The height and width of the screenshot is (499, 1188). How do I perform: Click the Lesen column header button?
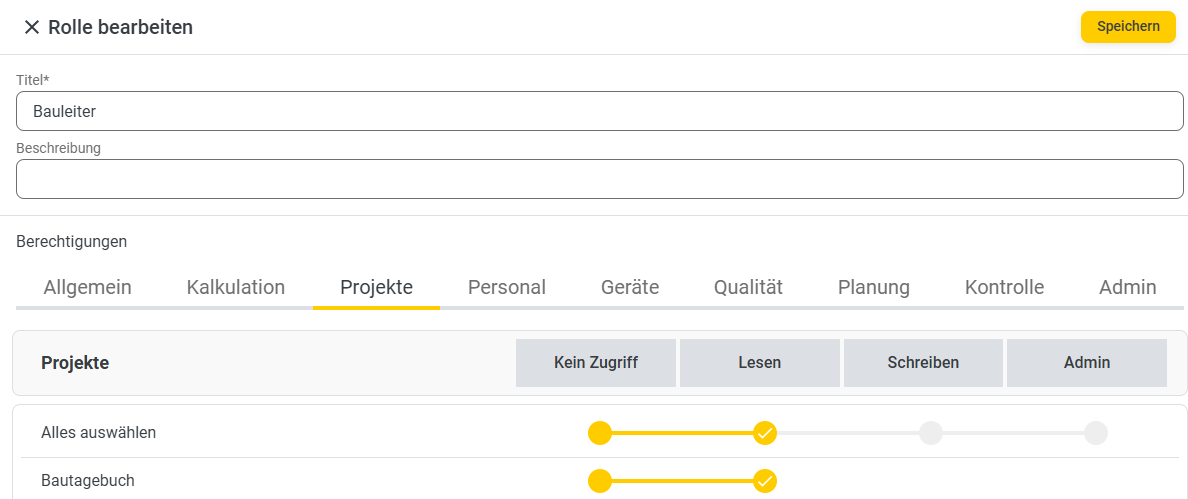click(760, 363)
